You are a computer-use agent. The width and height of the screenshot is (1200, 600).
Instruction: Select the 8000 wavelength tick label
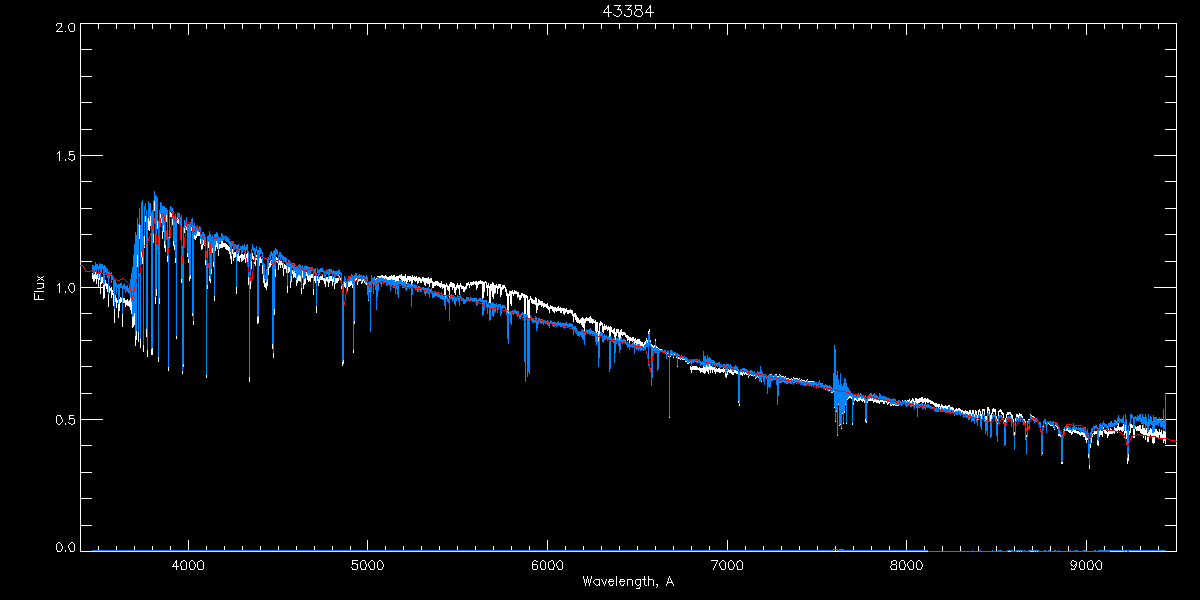907,564
